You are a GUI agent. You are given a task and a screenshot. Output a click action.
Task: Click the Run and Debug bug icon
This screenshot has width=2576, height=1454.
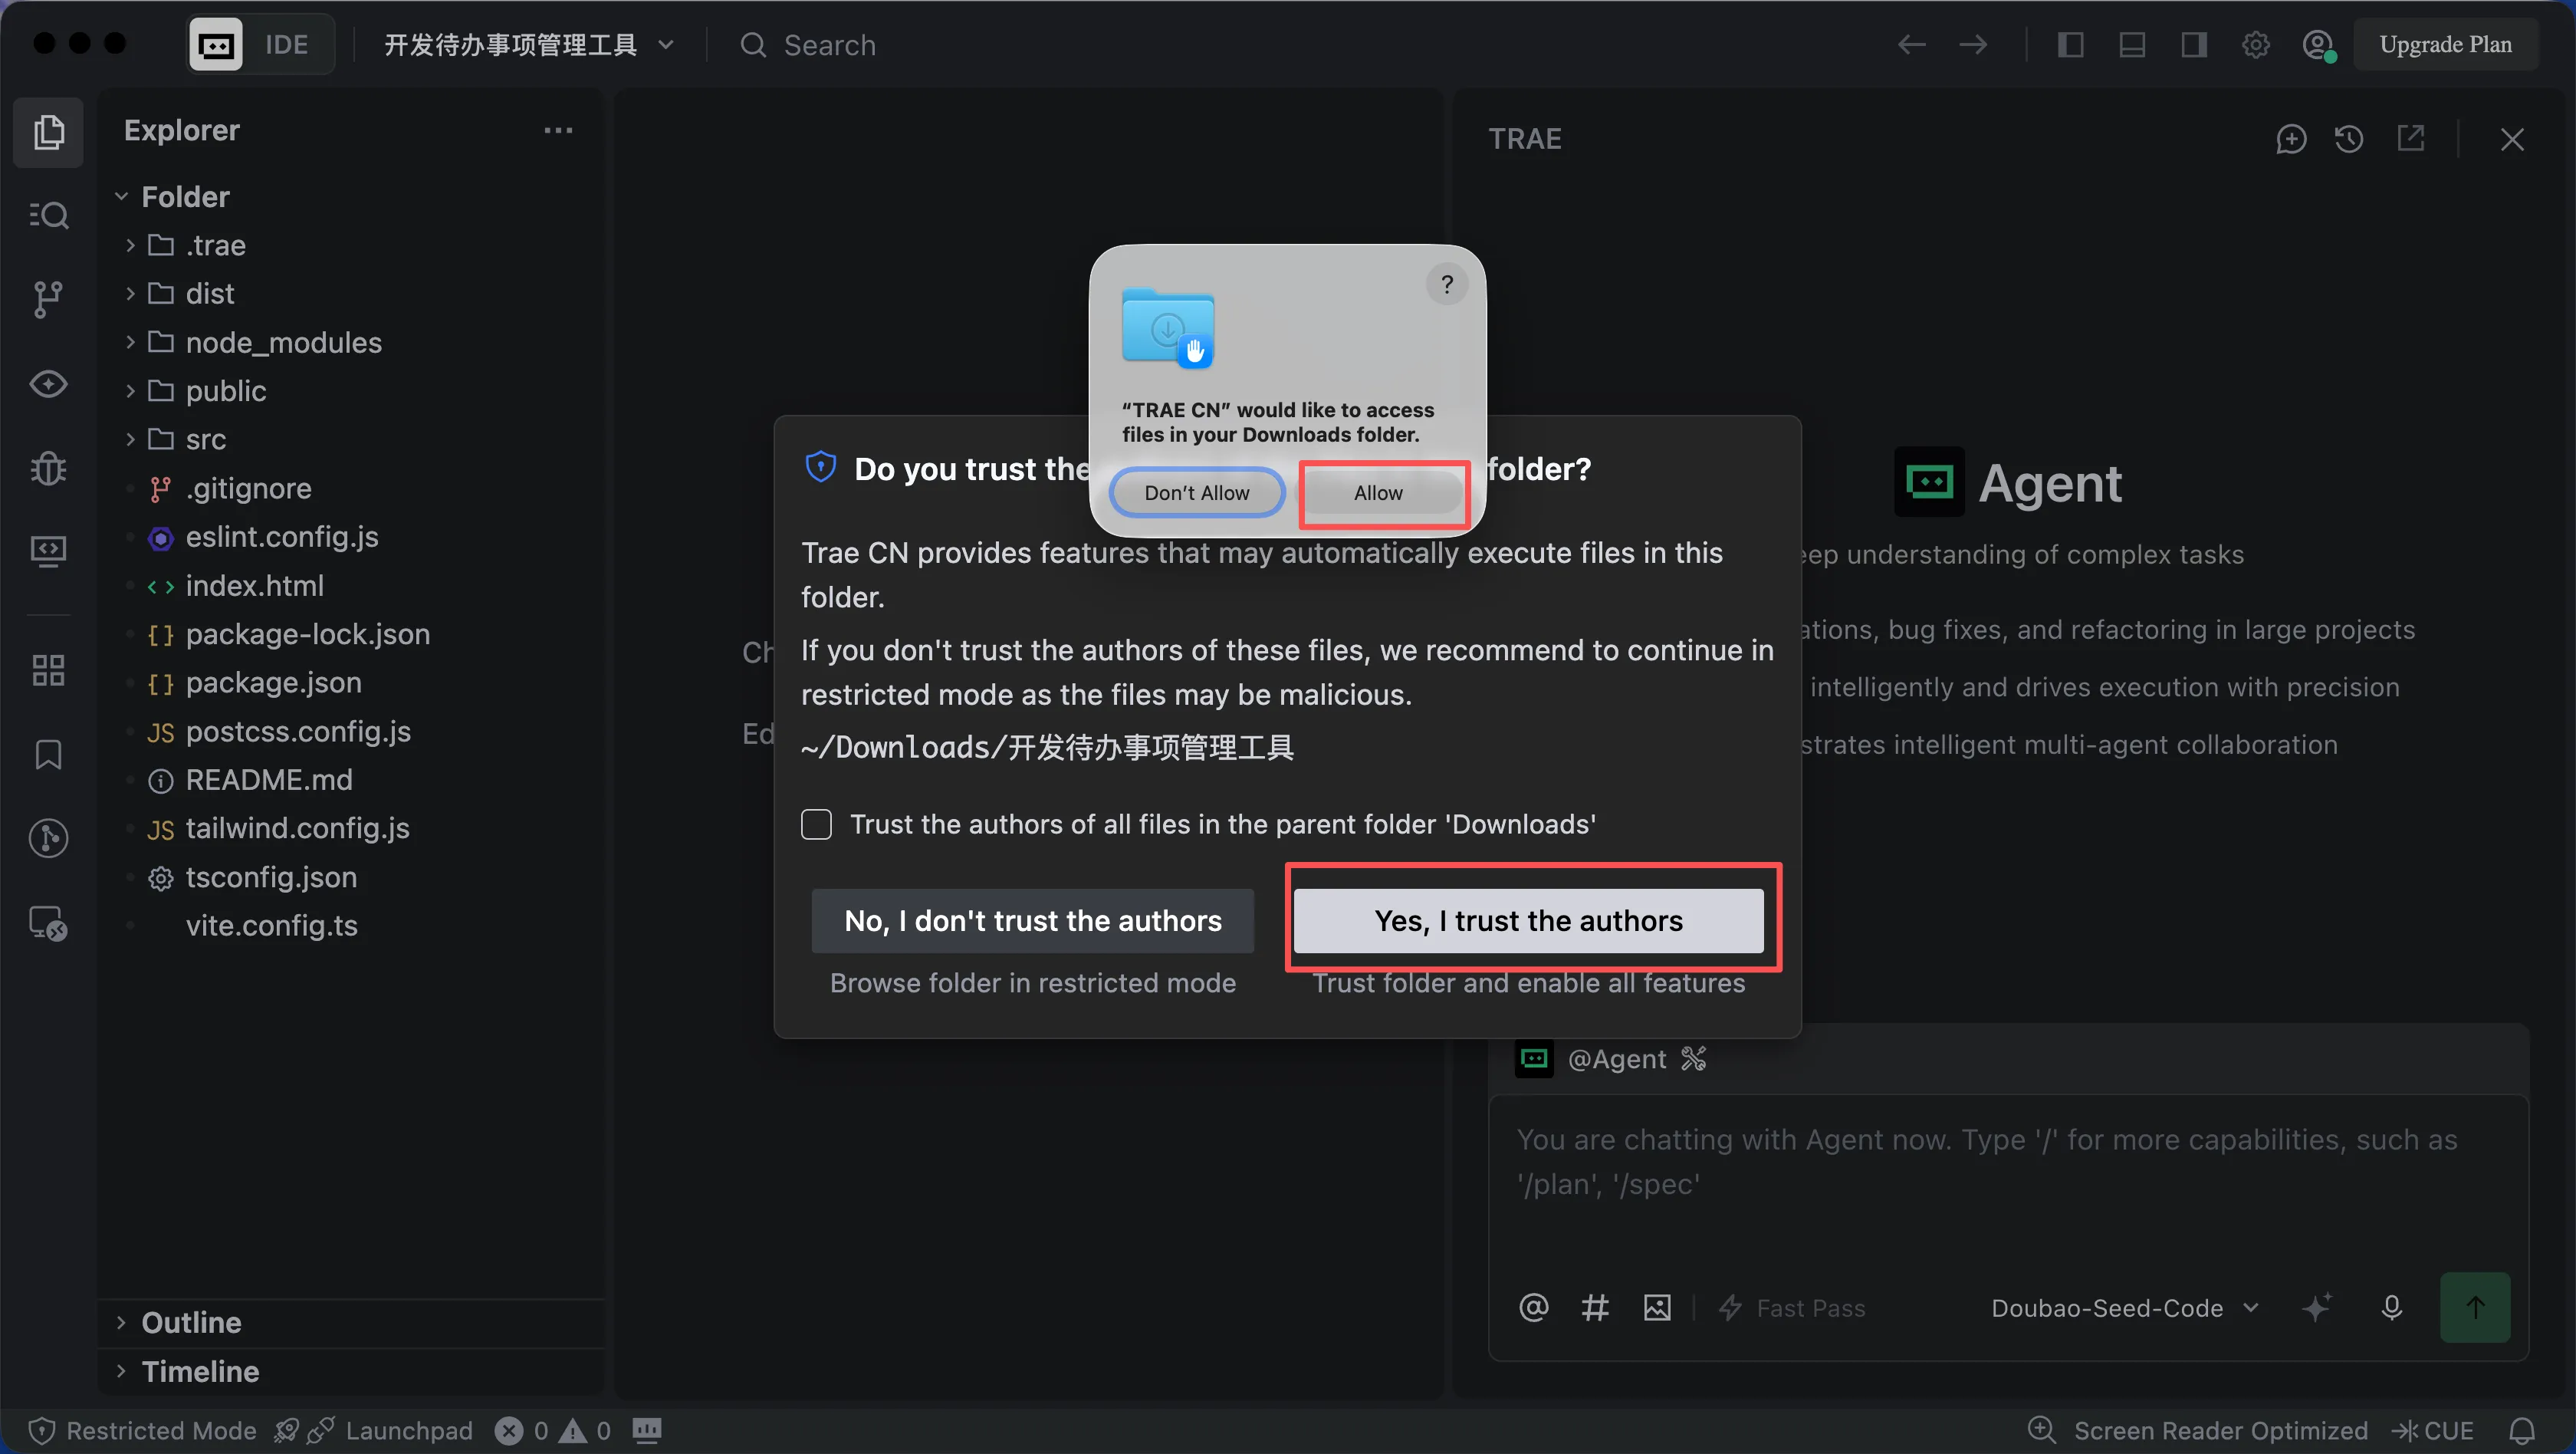48,468
